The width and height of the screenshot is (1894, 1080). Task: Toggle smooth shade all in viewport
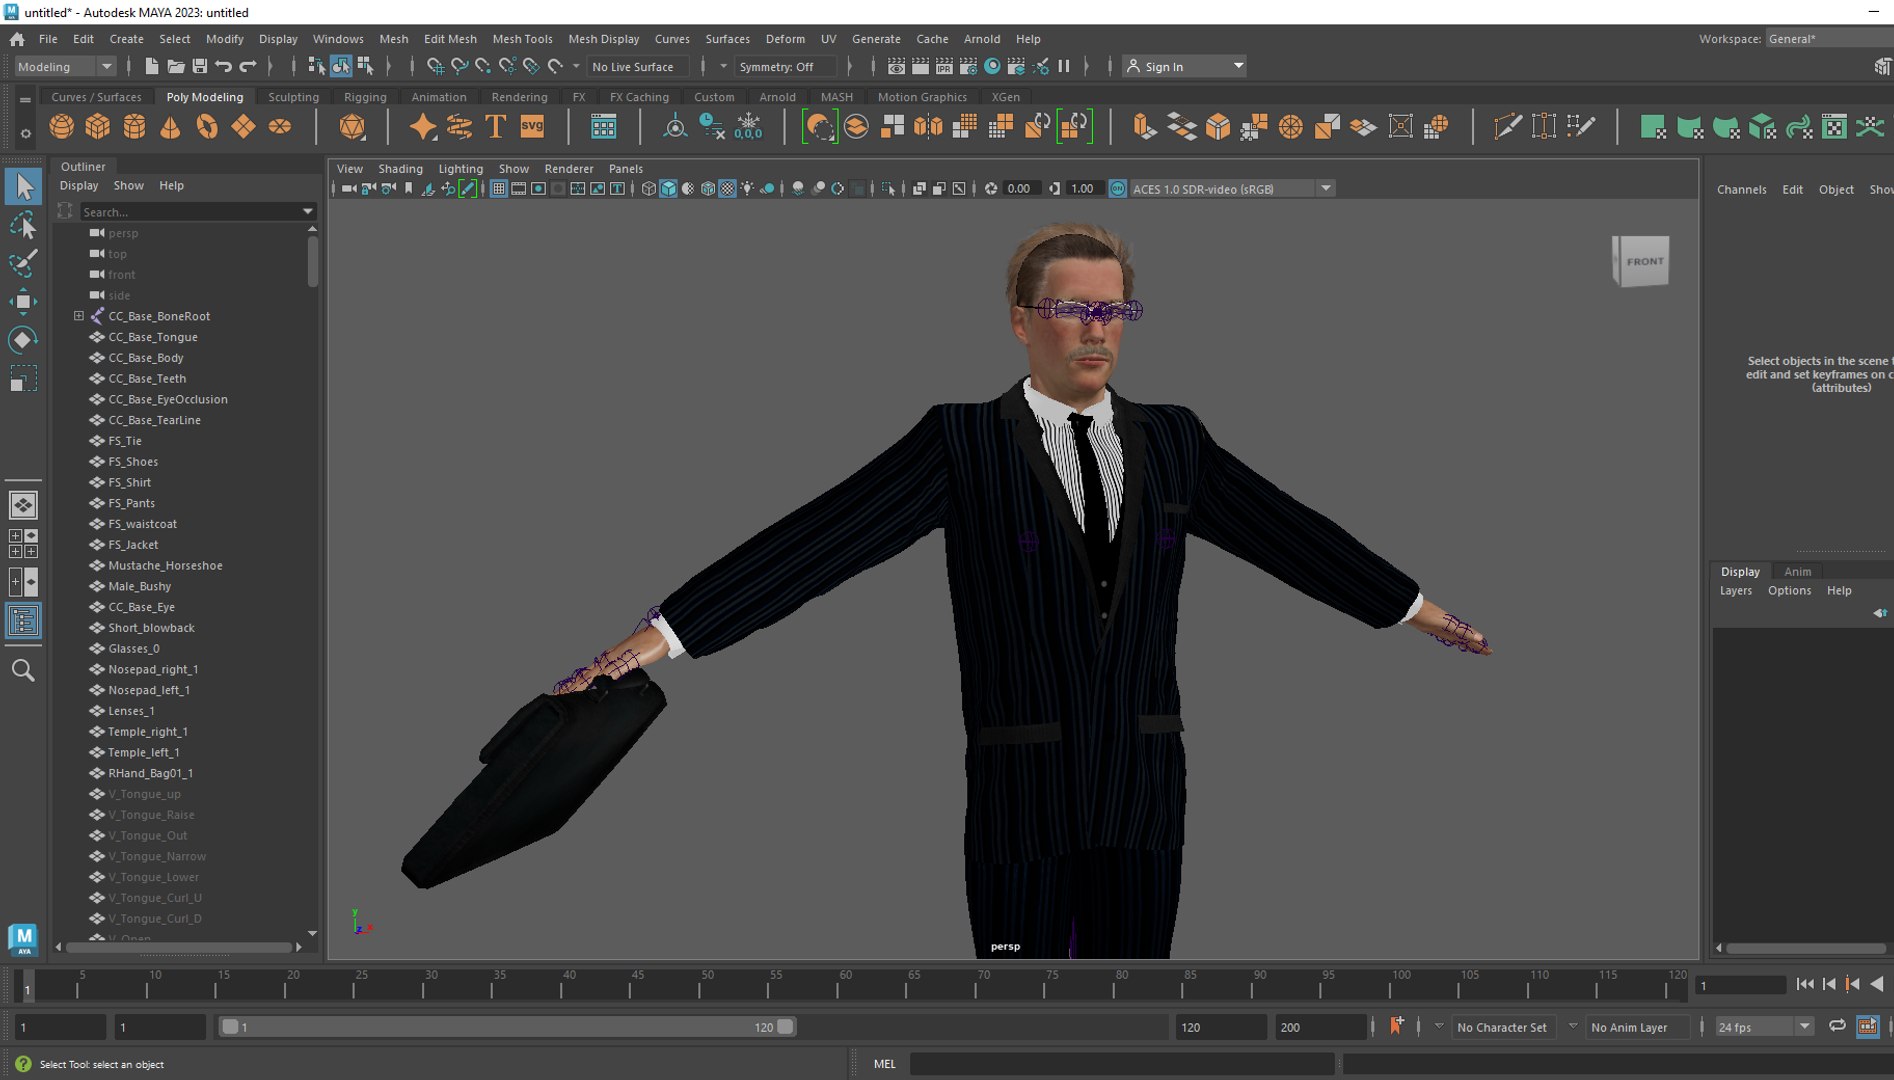tap(668, 189)
